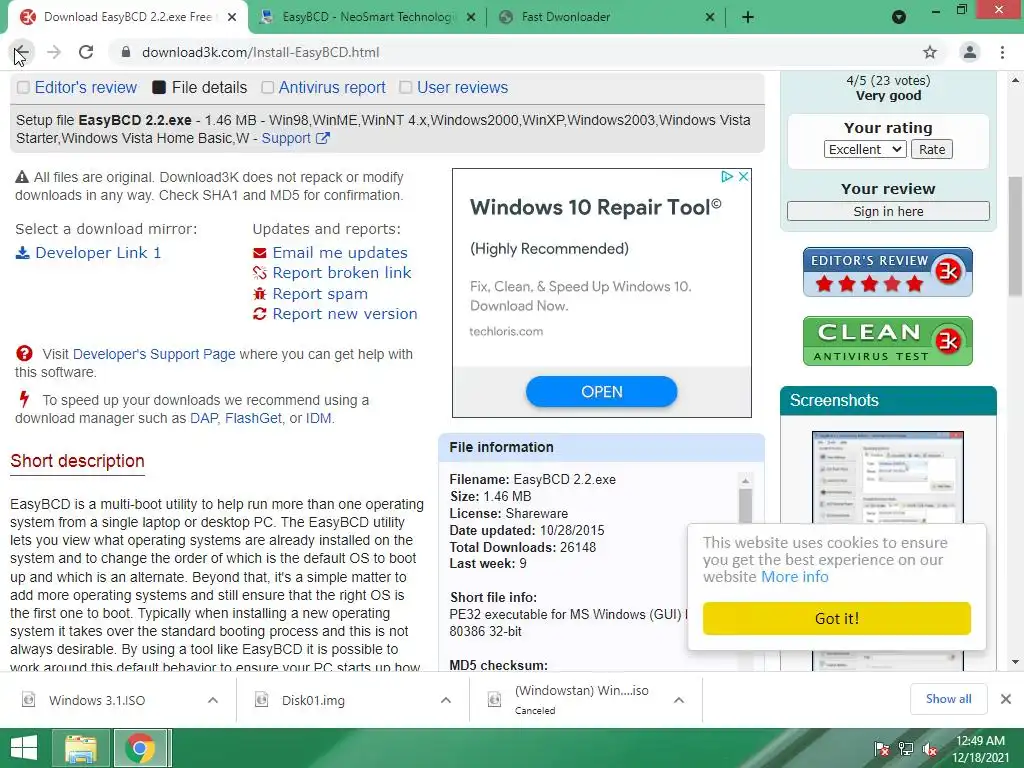Open the Windows Start menu
The image size is (1024, 768).
(24, 748)
